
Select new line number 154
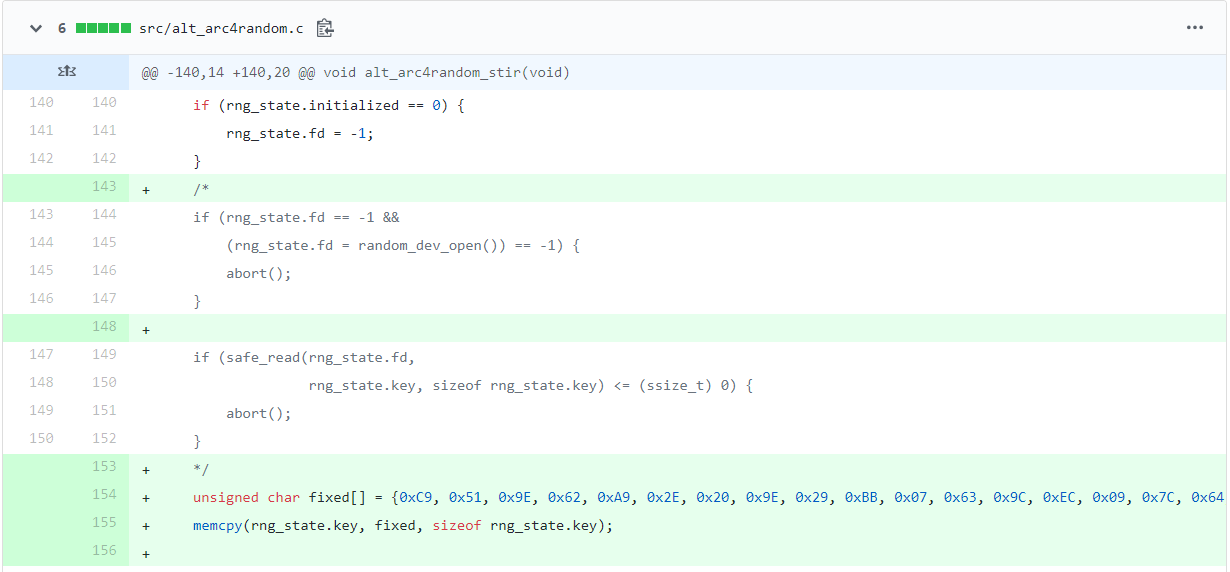(x=104, y=494)
